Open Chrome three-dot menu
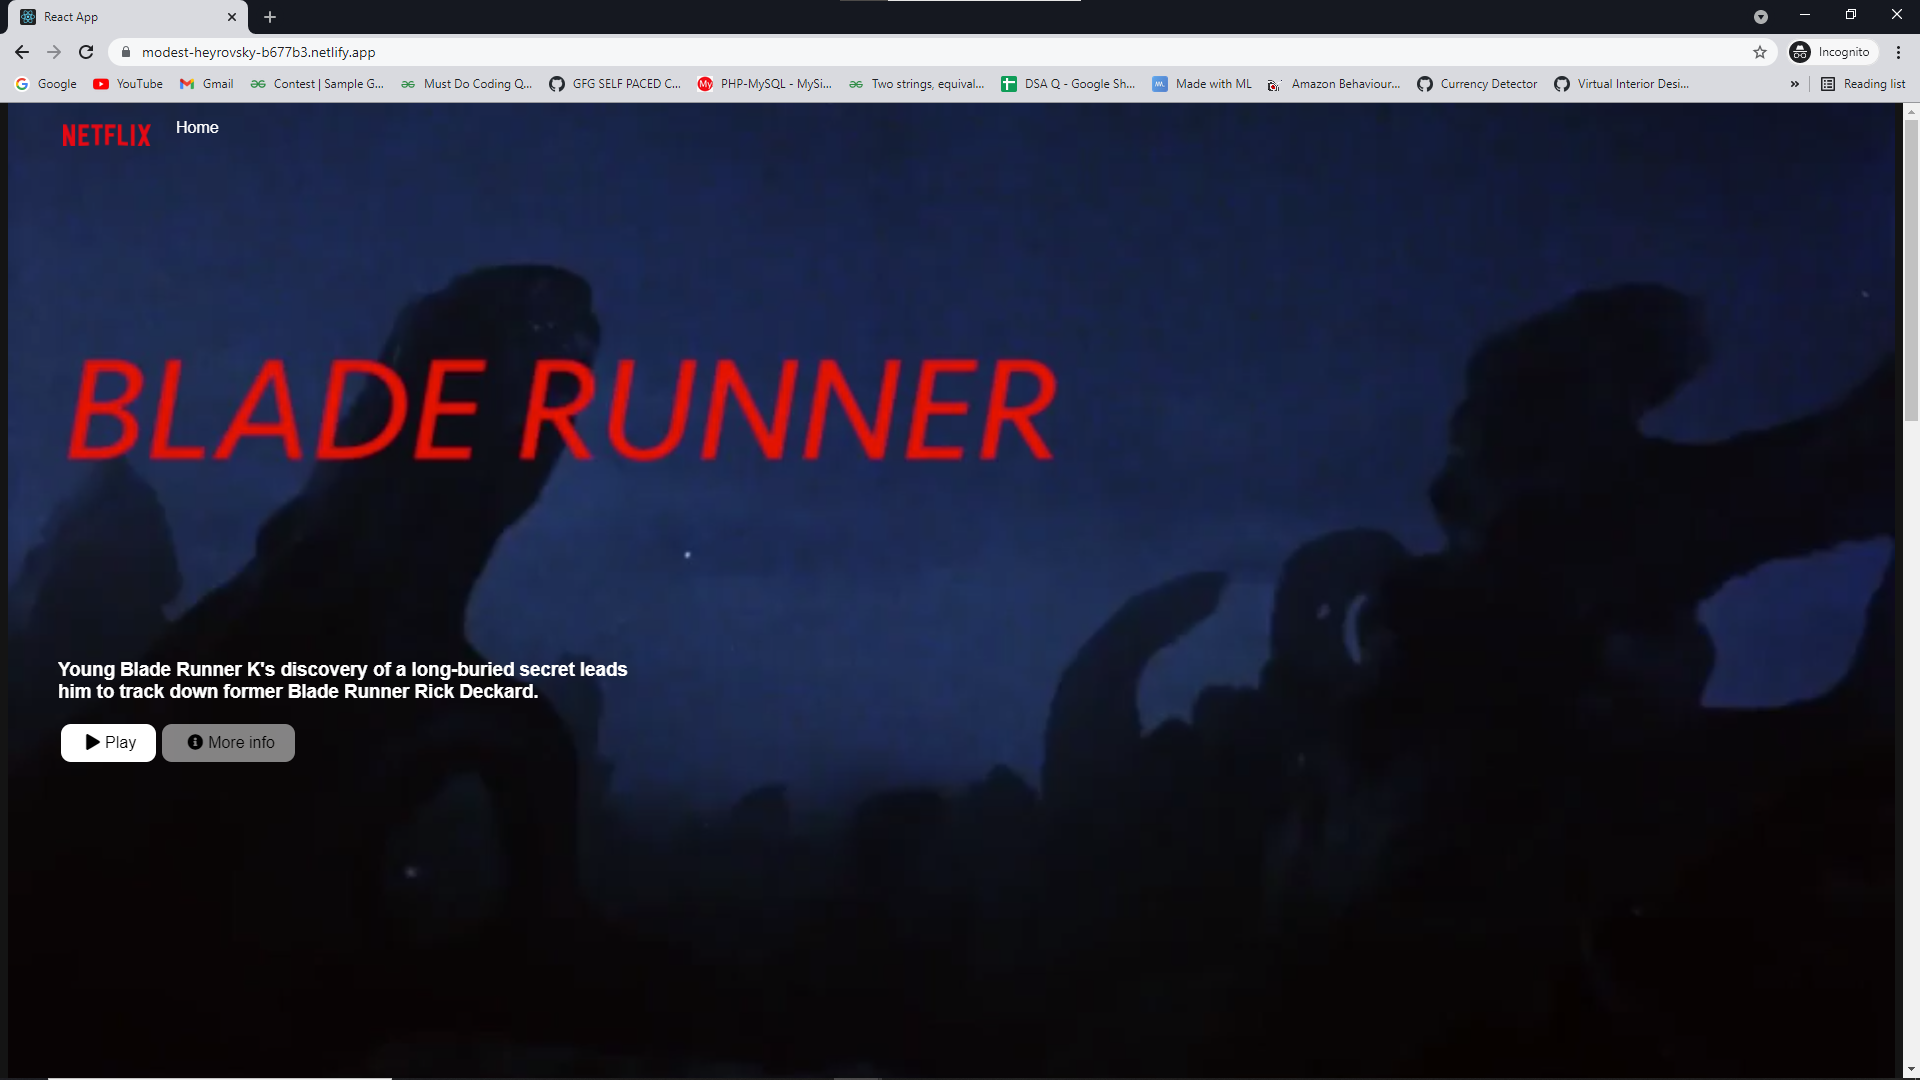 coord(1898,52)
